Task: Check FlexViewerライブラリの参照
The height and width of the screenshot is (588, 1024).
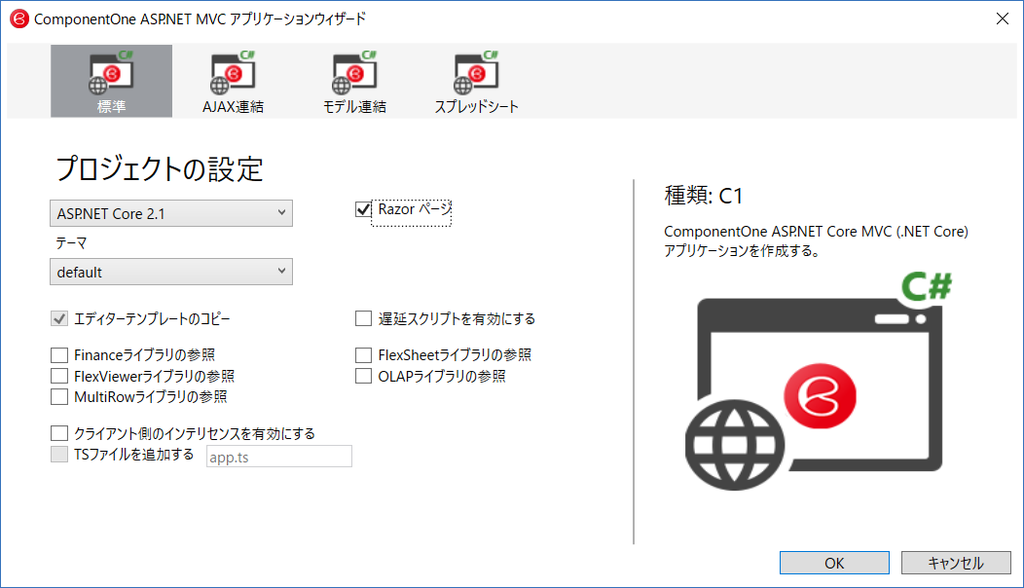Action: pos(59,376)
